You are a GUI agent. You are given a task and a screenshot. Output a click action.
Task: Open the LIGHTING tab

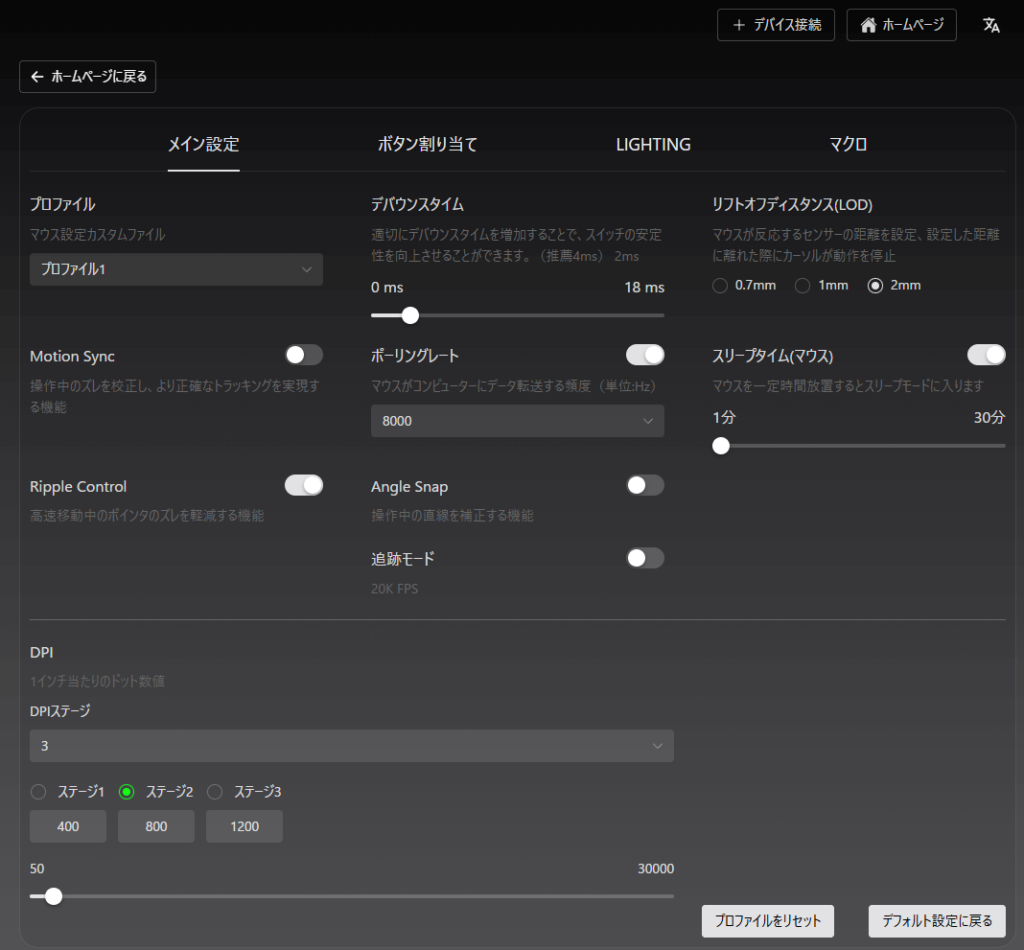[653, 144]
